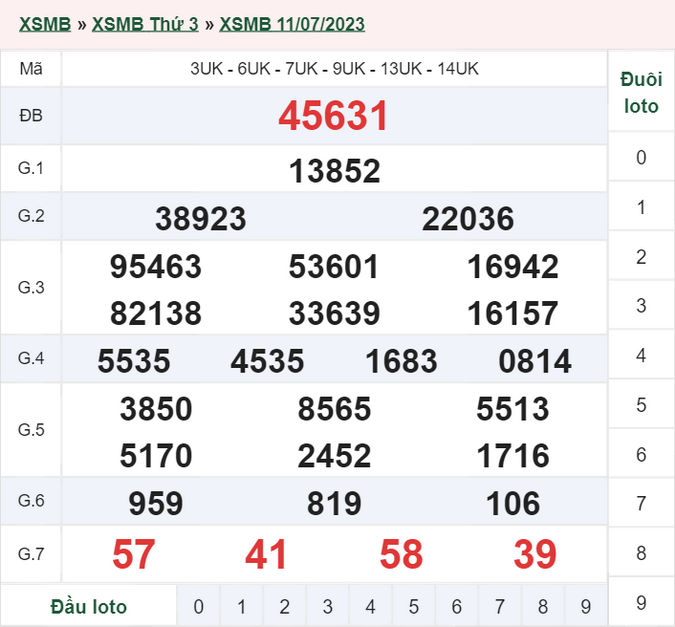The height and width of the screenshot is (627, 675).
Task: Select digit 0 in Đuôi loto column
Action: click(641, 157)
